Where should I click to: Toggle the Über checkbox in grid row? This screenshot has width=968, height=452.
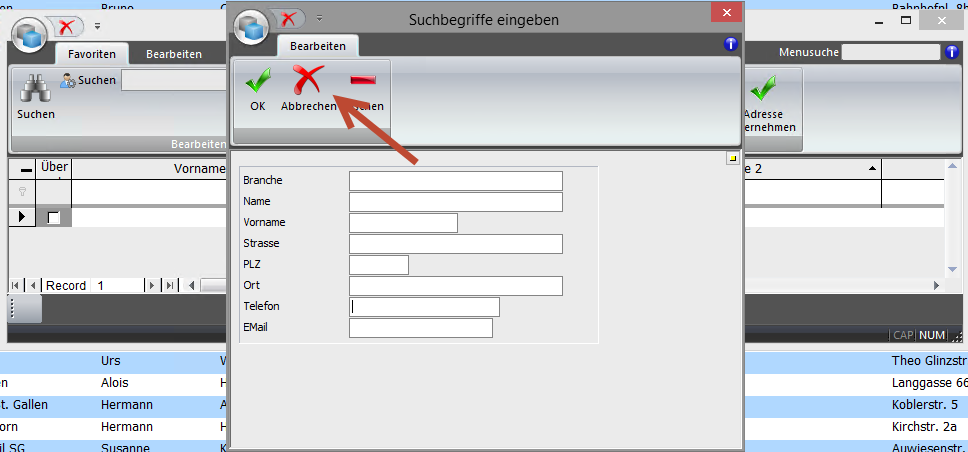(54, 217)
